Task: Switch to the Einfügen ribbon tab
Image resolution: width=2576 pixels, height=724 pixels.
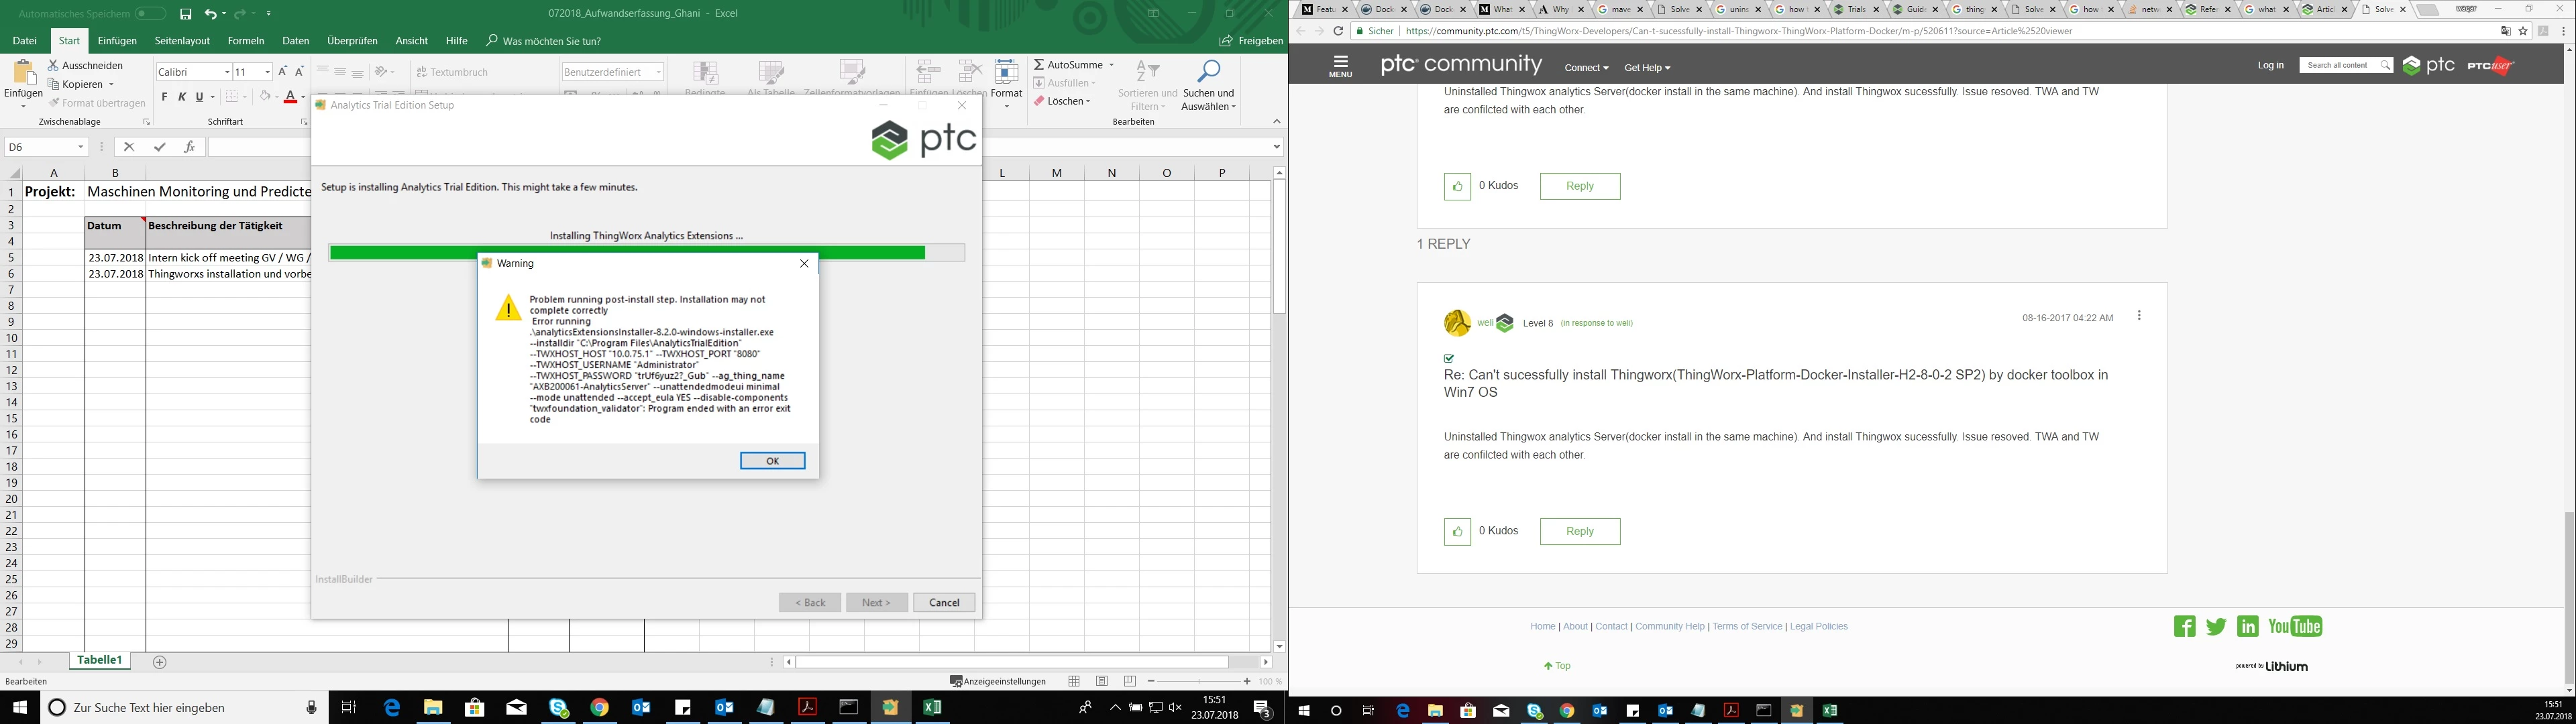Action: [117, 41]
